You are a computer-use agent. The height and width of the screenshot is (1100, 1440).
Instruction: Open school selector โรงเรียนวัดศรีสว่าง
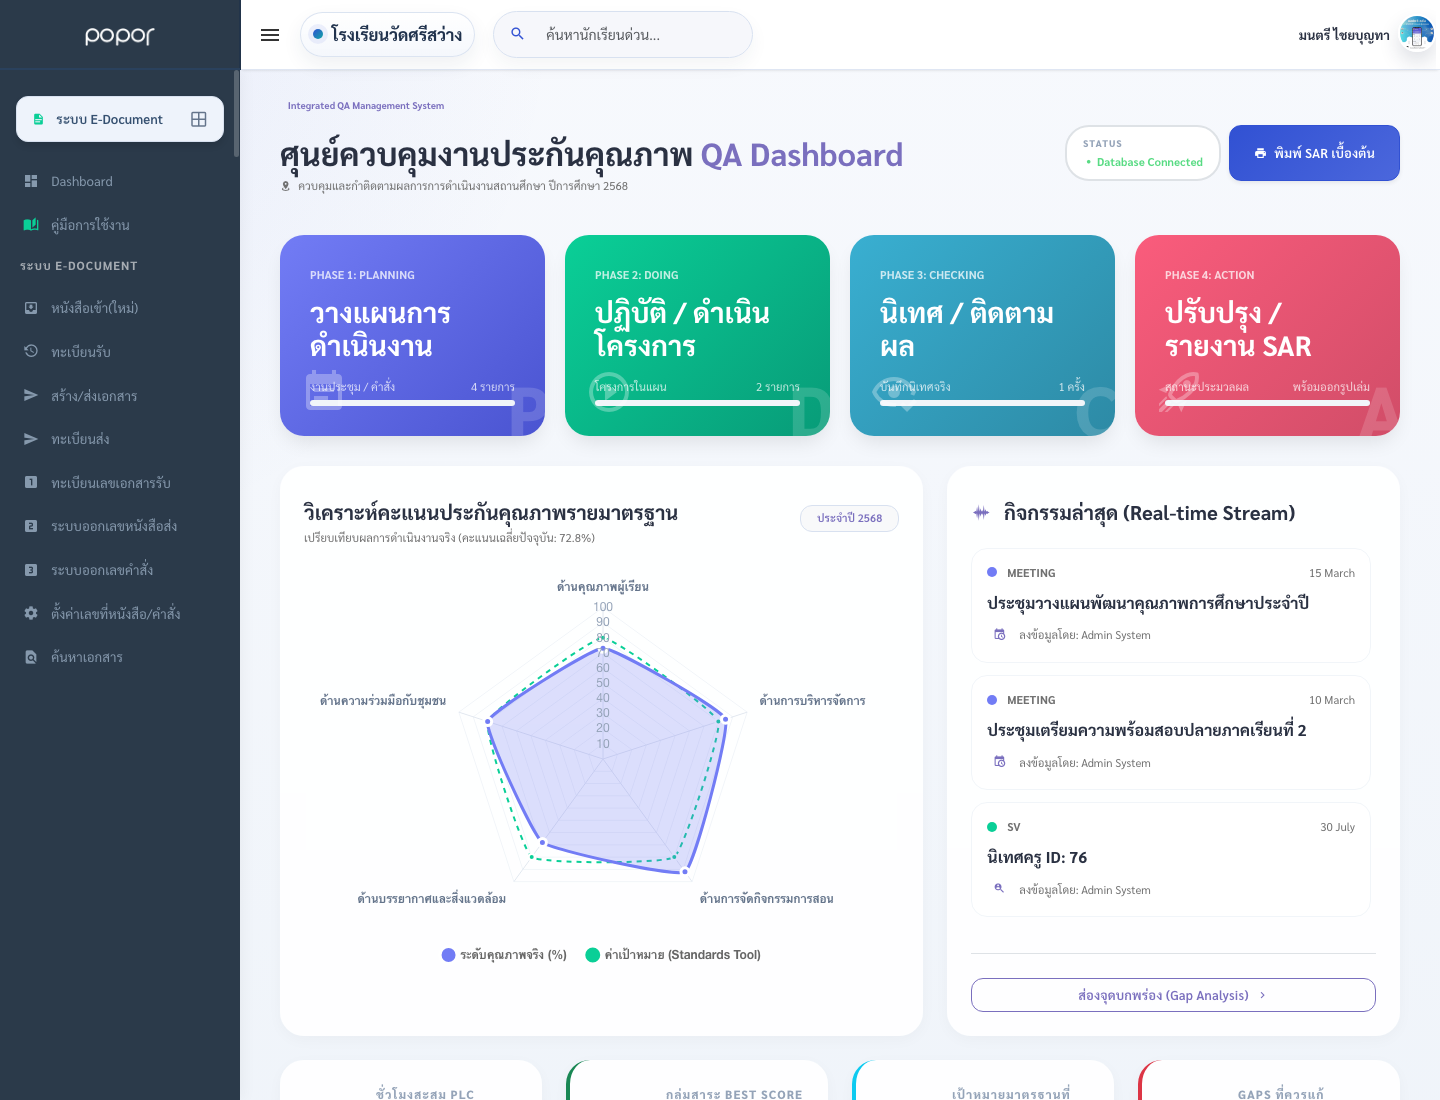tap(387, 35)
